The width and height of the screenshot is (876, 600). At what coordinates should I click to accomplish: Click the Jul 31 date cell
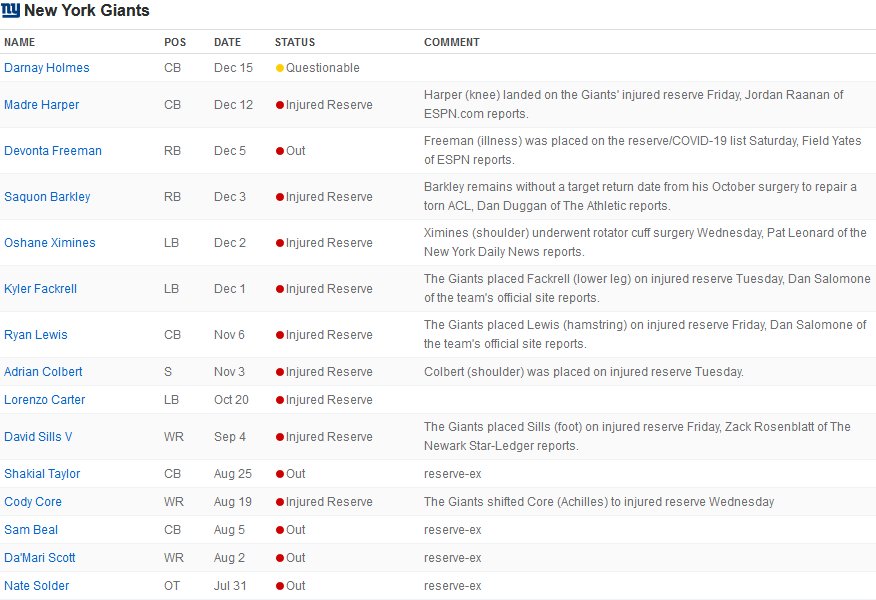pos(230,585)
